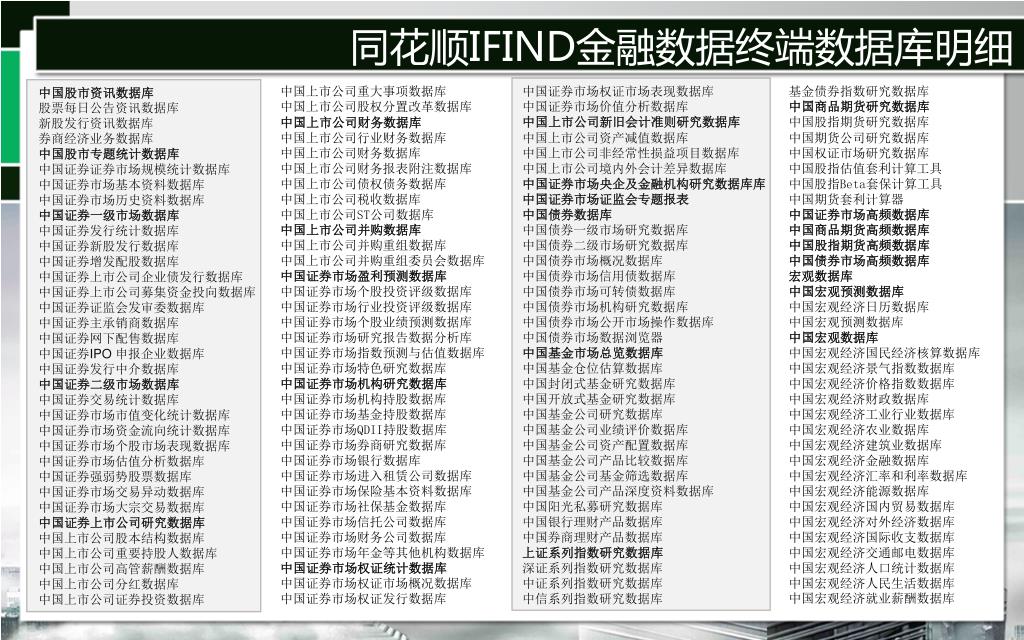This screenshot has width=1024, height=640.
Task: Click the entry 中国上市公司高管薪酬数据库
Action: [121, 569]
